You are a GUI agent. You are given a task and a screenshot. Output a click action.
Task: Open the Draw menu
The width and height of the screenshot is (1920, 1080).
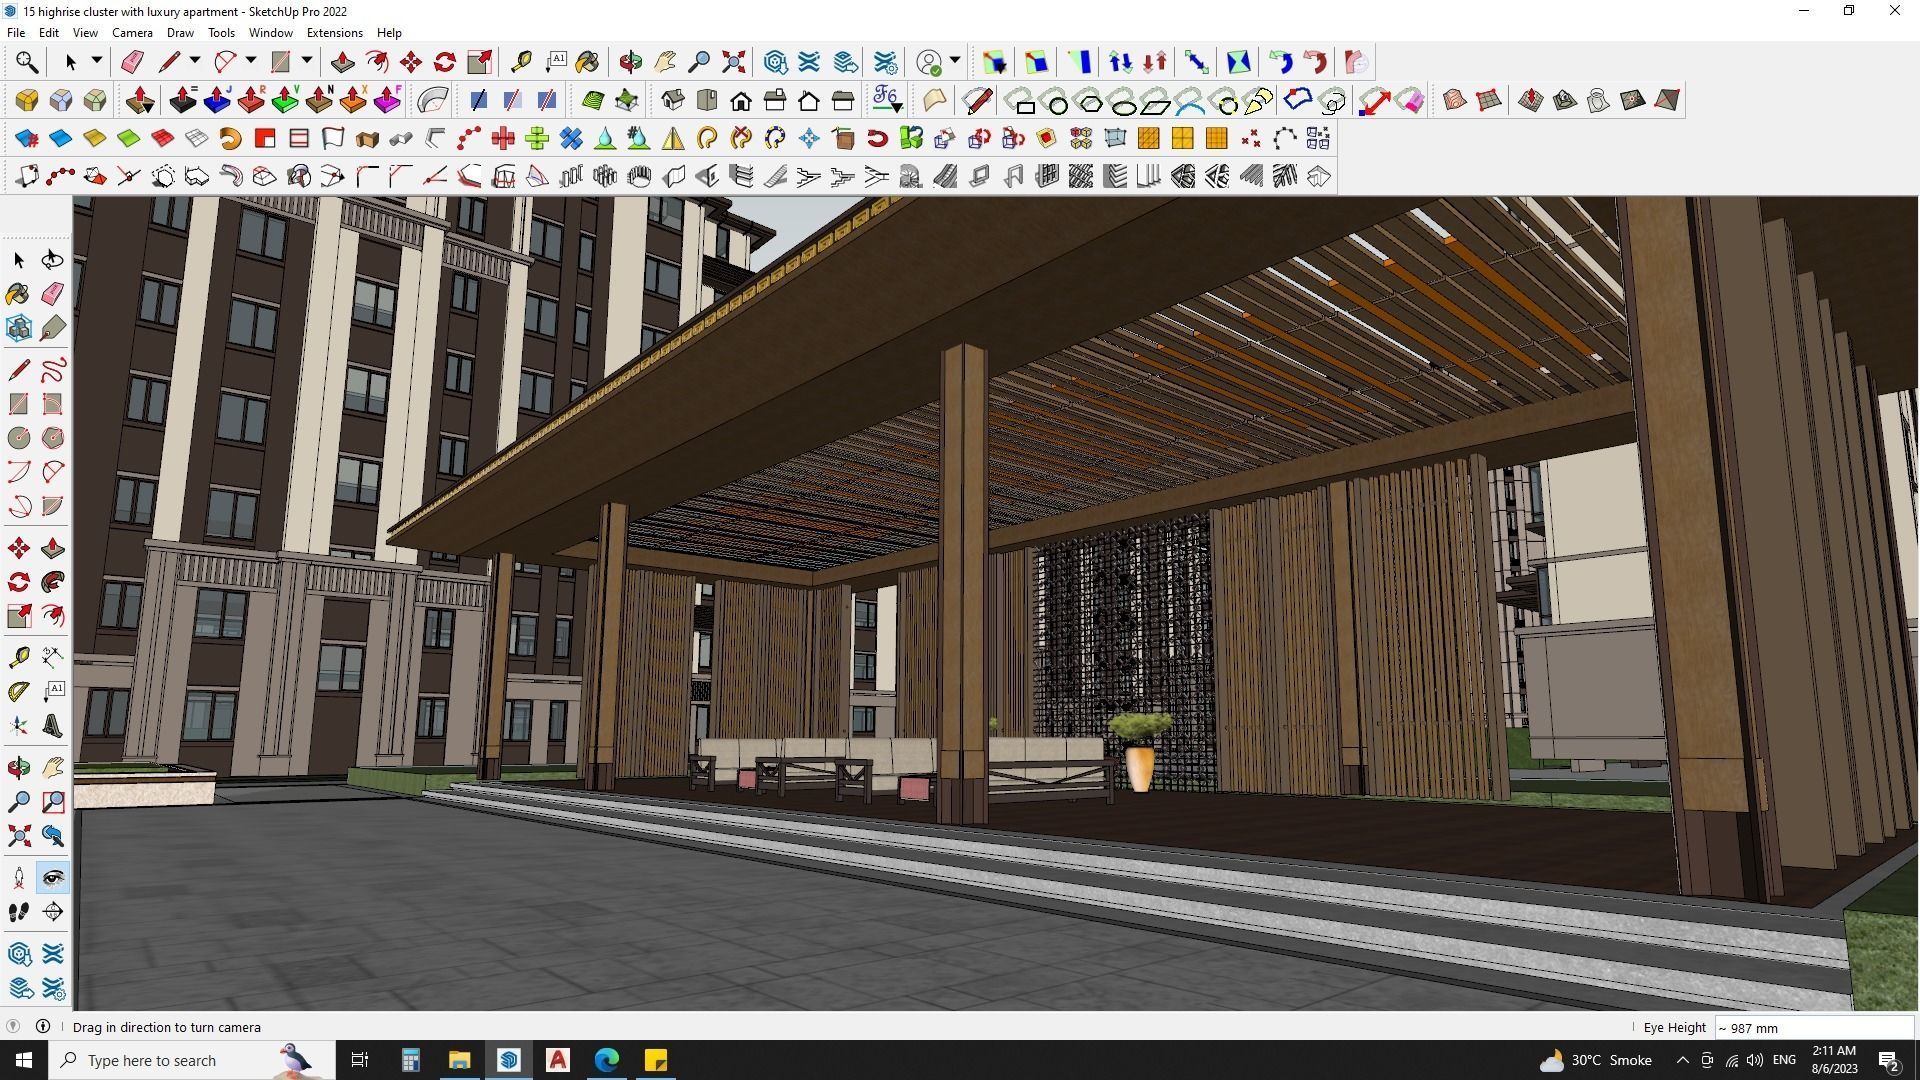(x=180, y=33)
